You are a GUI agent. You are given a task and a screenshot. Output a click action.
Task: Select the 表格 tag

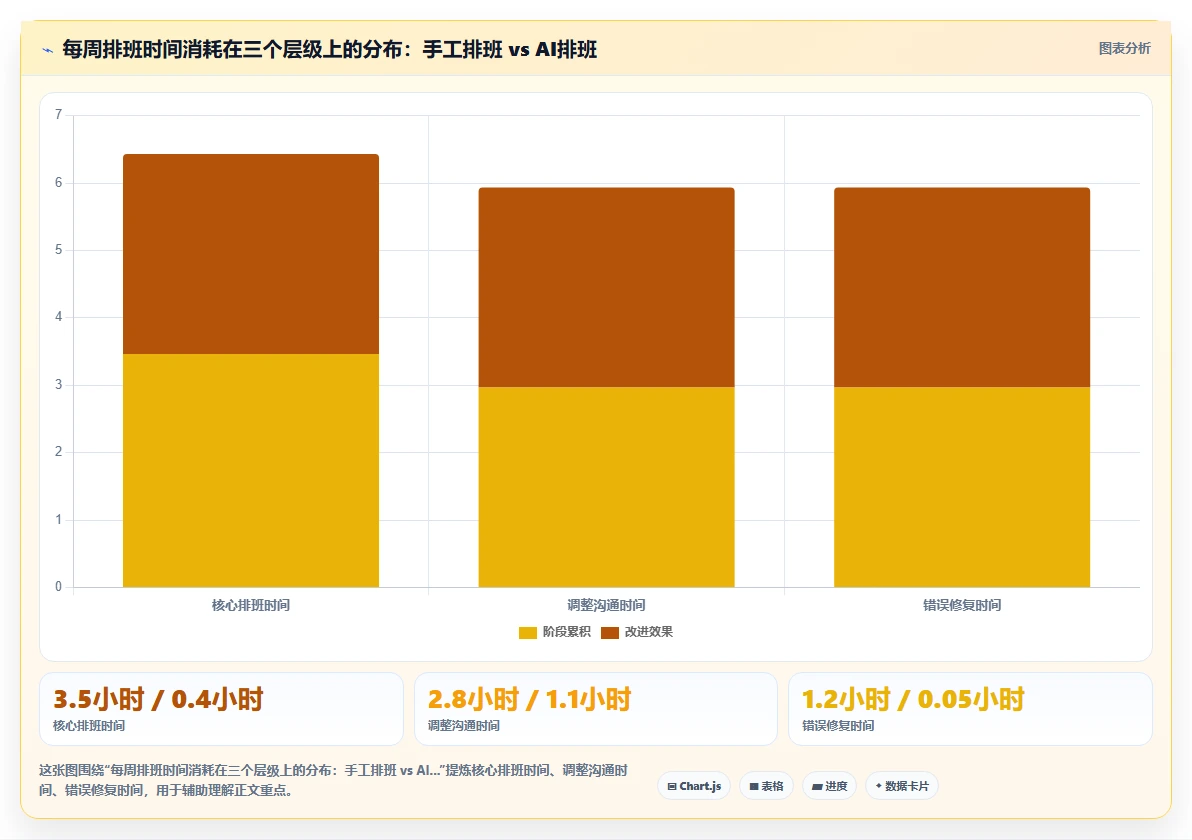766,786
